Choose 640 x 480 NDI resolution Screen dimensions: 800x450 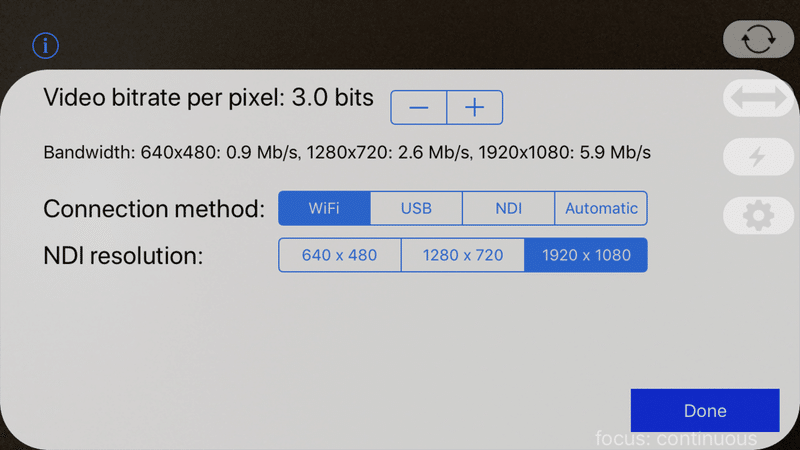[x=339, y=255]
